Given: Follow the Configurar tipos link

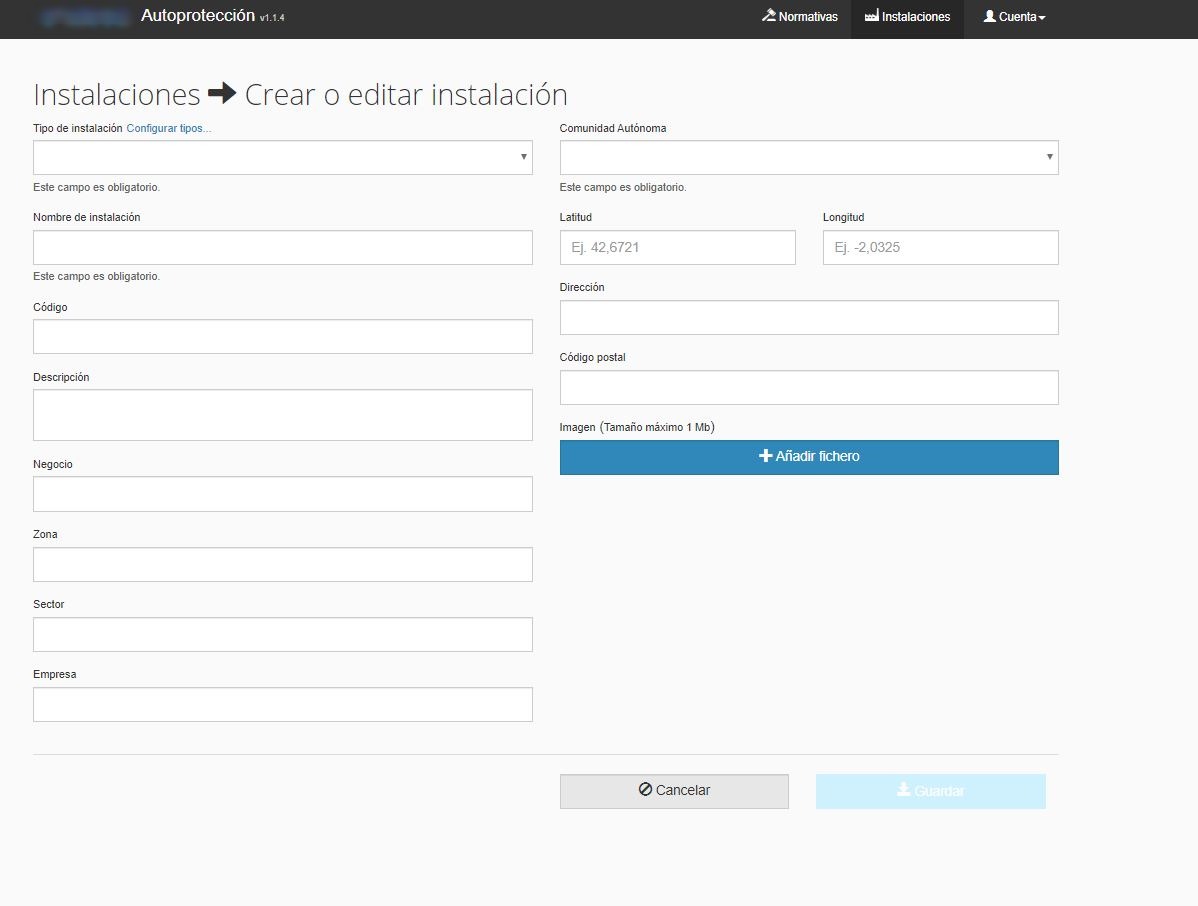Looking at the screenshot, I should 168,128.
